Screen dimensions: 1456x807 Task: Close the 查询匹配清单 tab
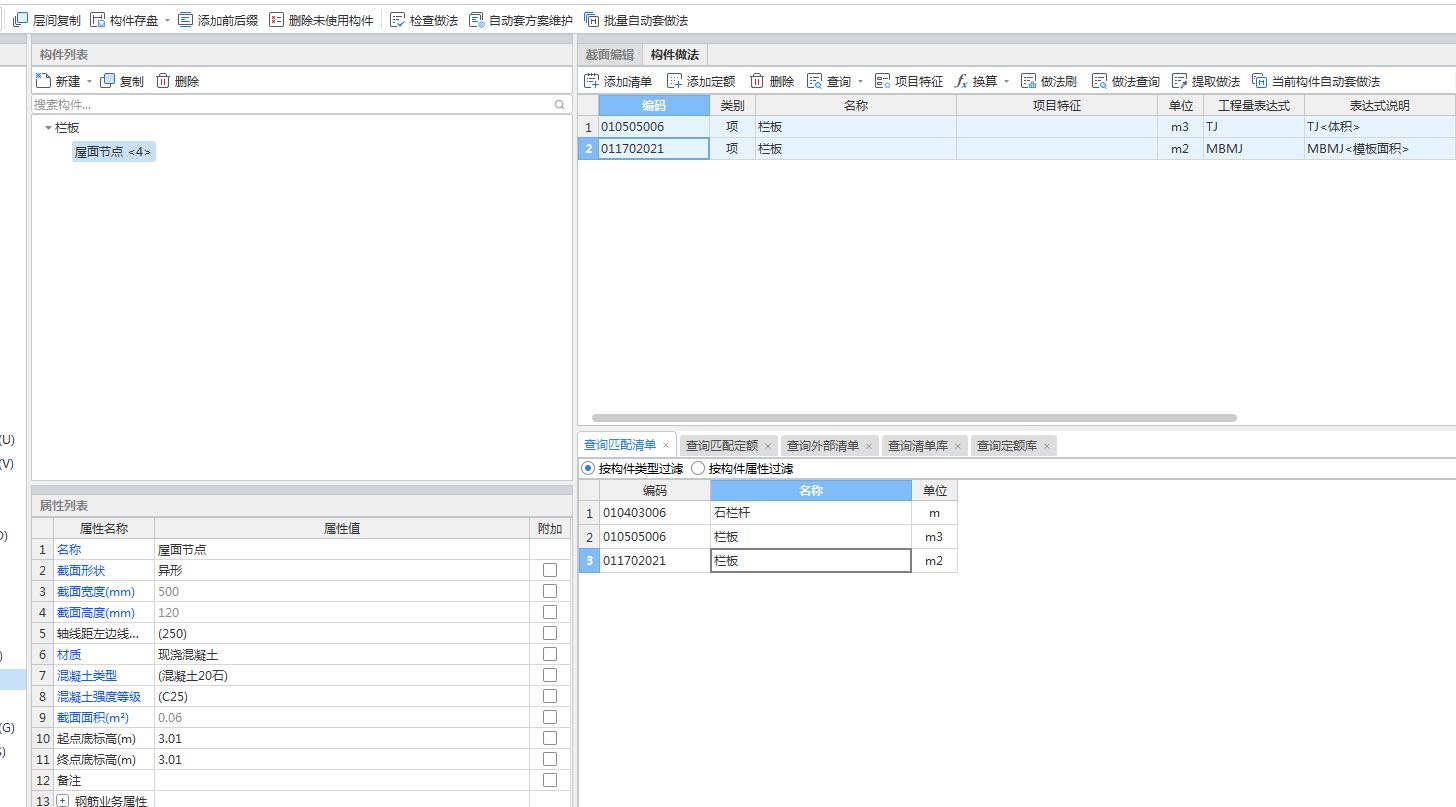point(666,446)
